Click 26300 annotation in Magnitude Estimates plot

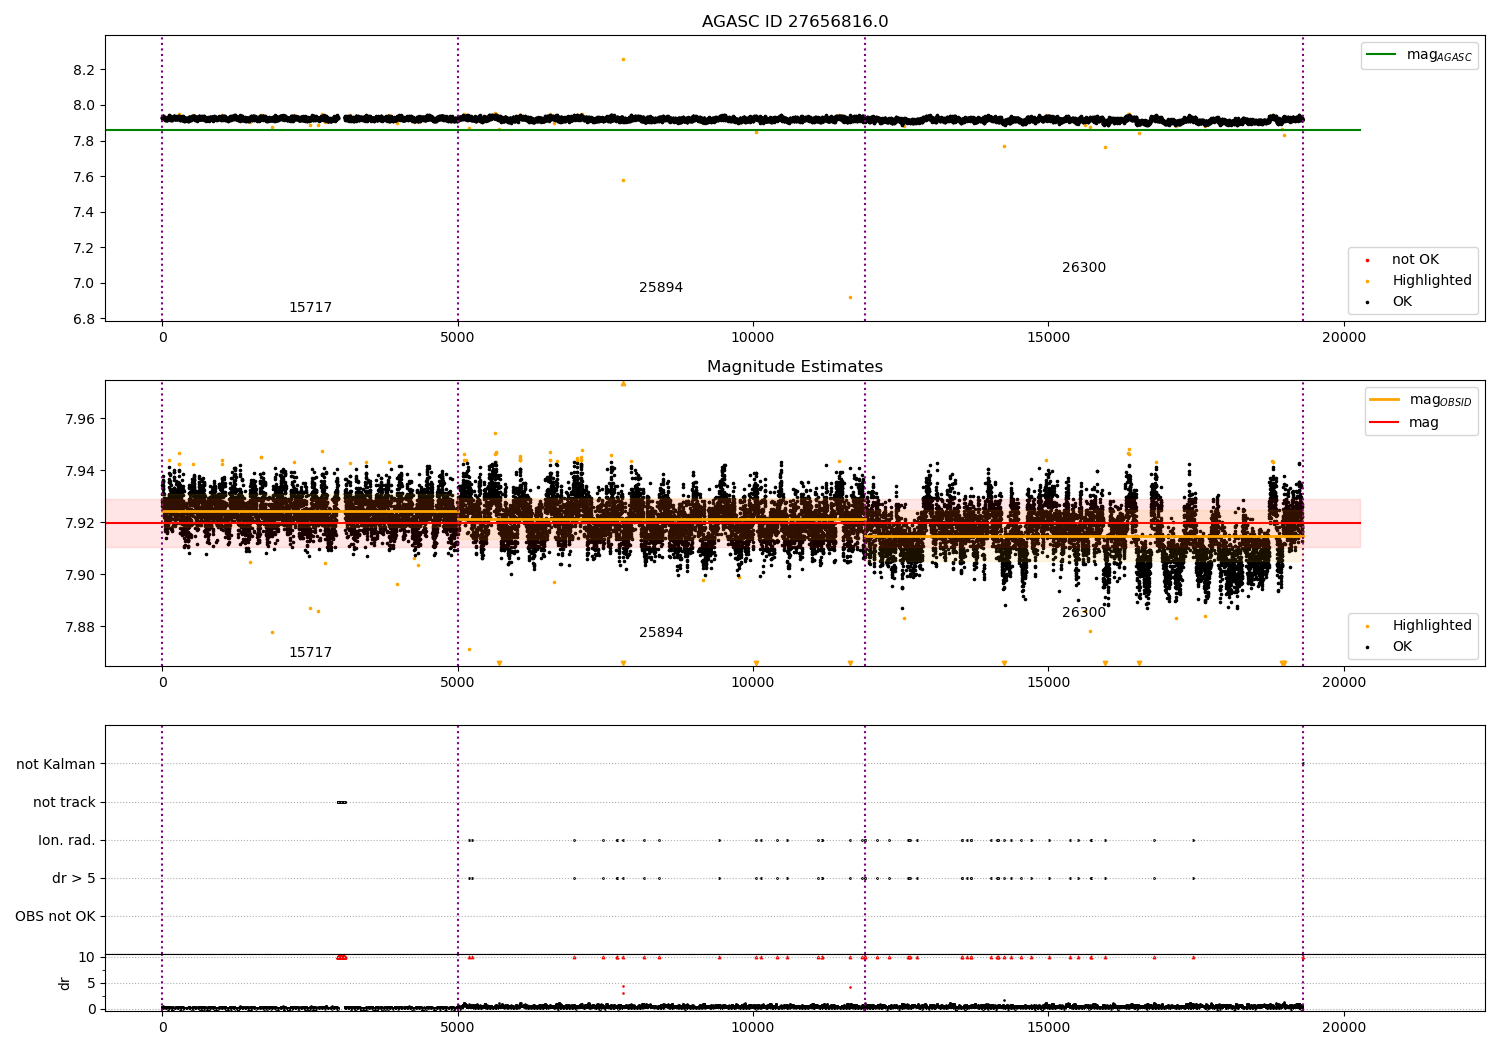coord(1084,613)
